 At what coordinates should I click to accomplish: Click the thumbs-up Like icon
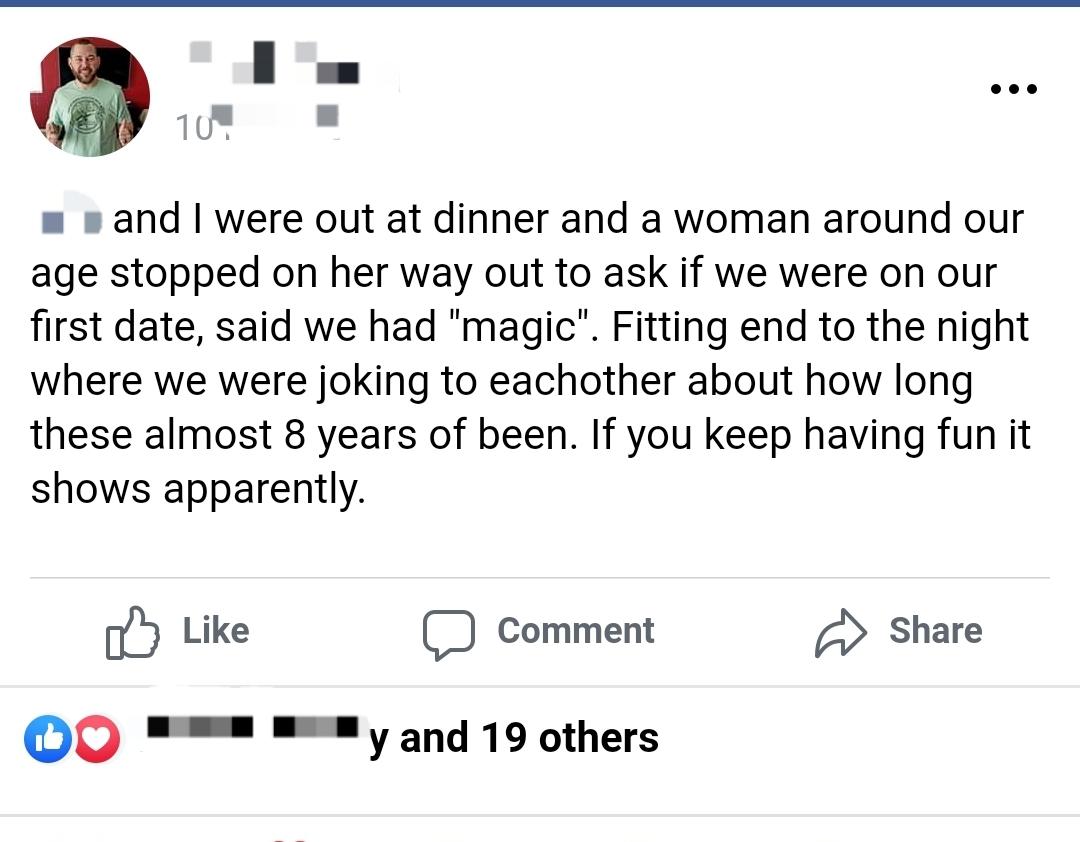131,631
